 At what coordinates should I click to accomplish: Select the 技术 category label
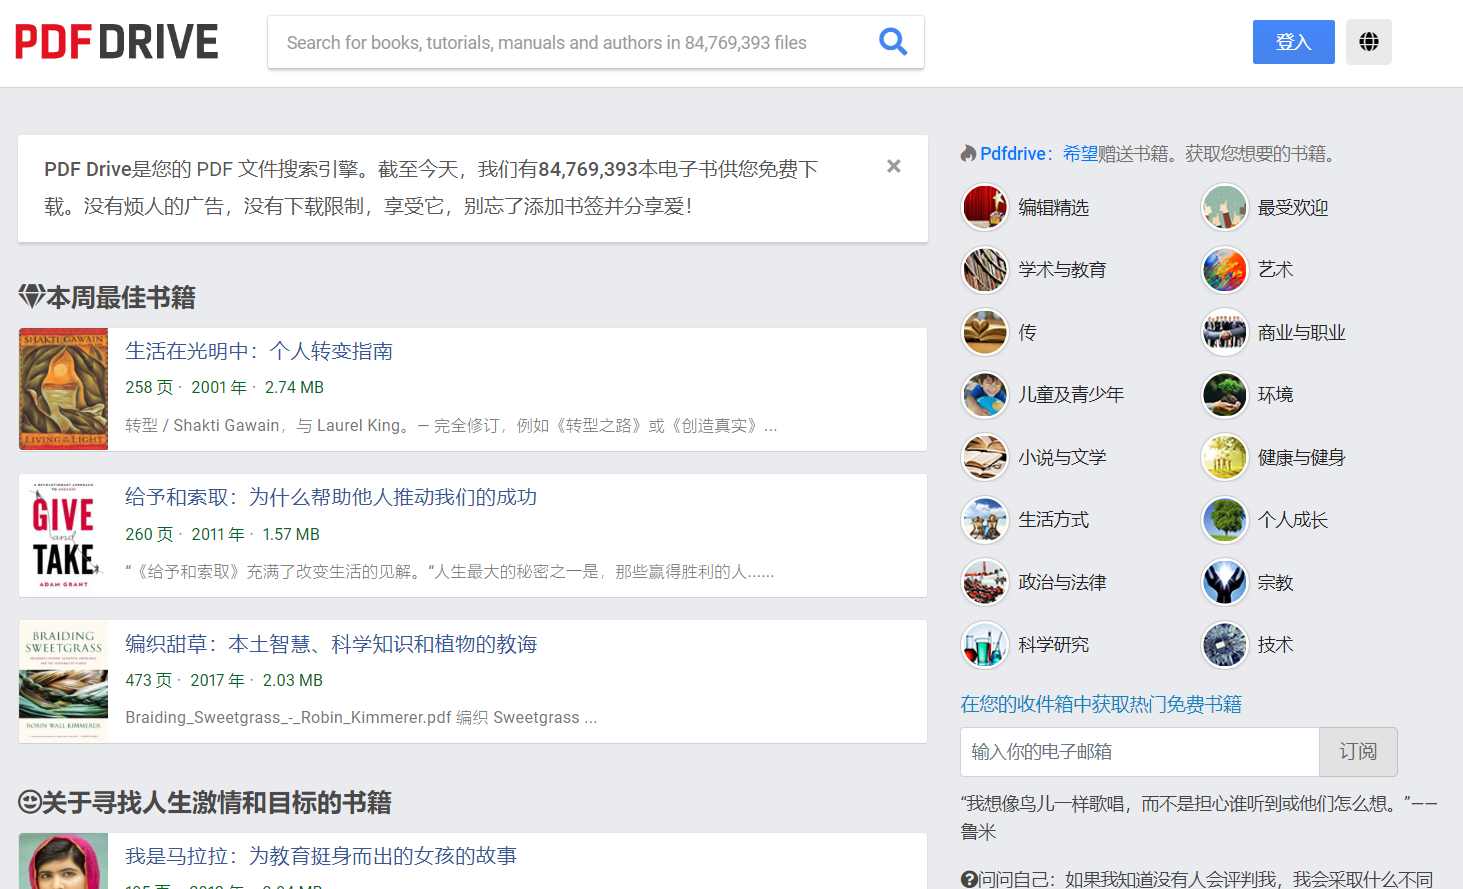1276,645
